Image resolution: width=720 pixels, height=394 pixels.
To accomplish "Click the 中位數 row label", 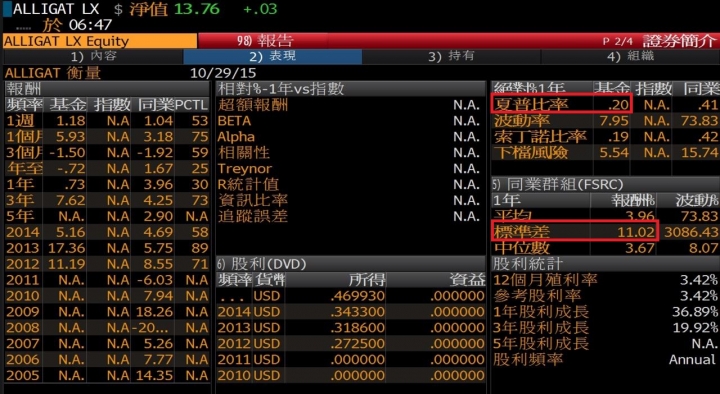I will (522, 248).
